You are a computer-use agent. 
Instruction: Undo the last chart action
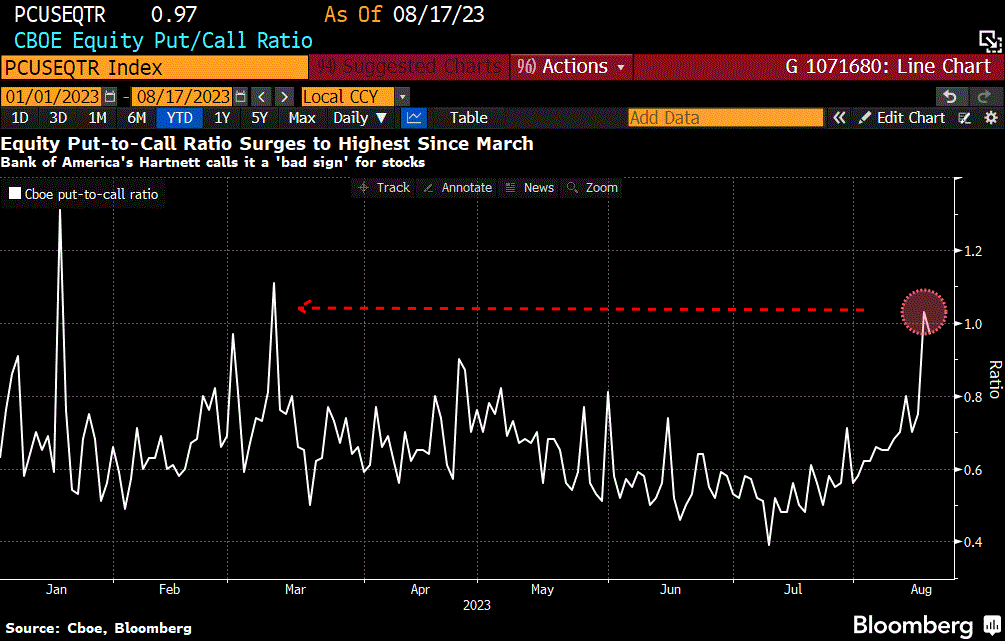tap(951, 97)
